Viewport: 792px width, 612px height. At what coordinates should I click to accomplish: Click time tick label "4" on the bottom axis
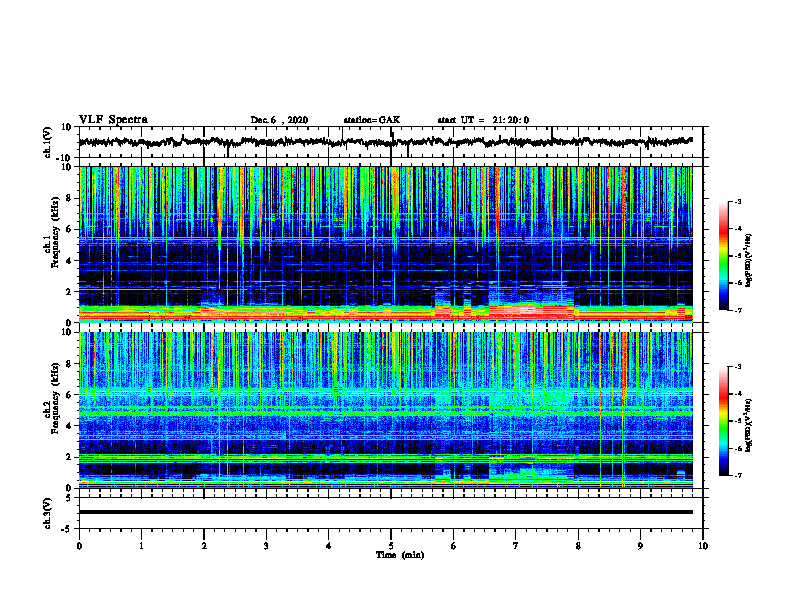329,546
